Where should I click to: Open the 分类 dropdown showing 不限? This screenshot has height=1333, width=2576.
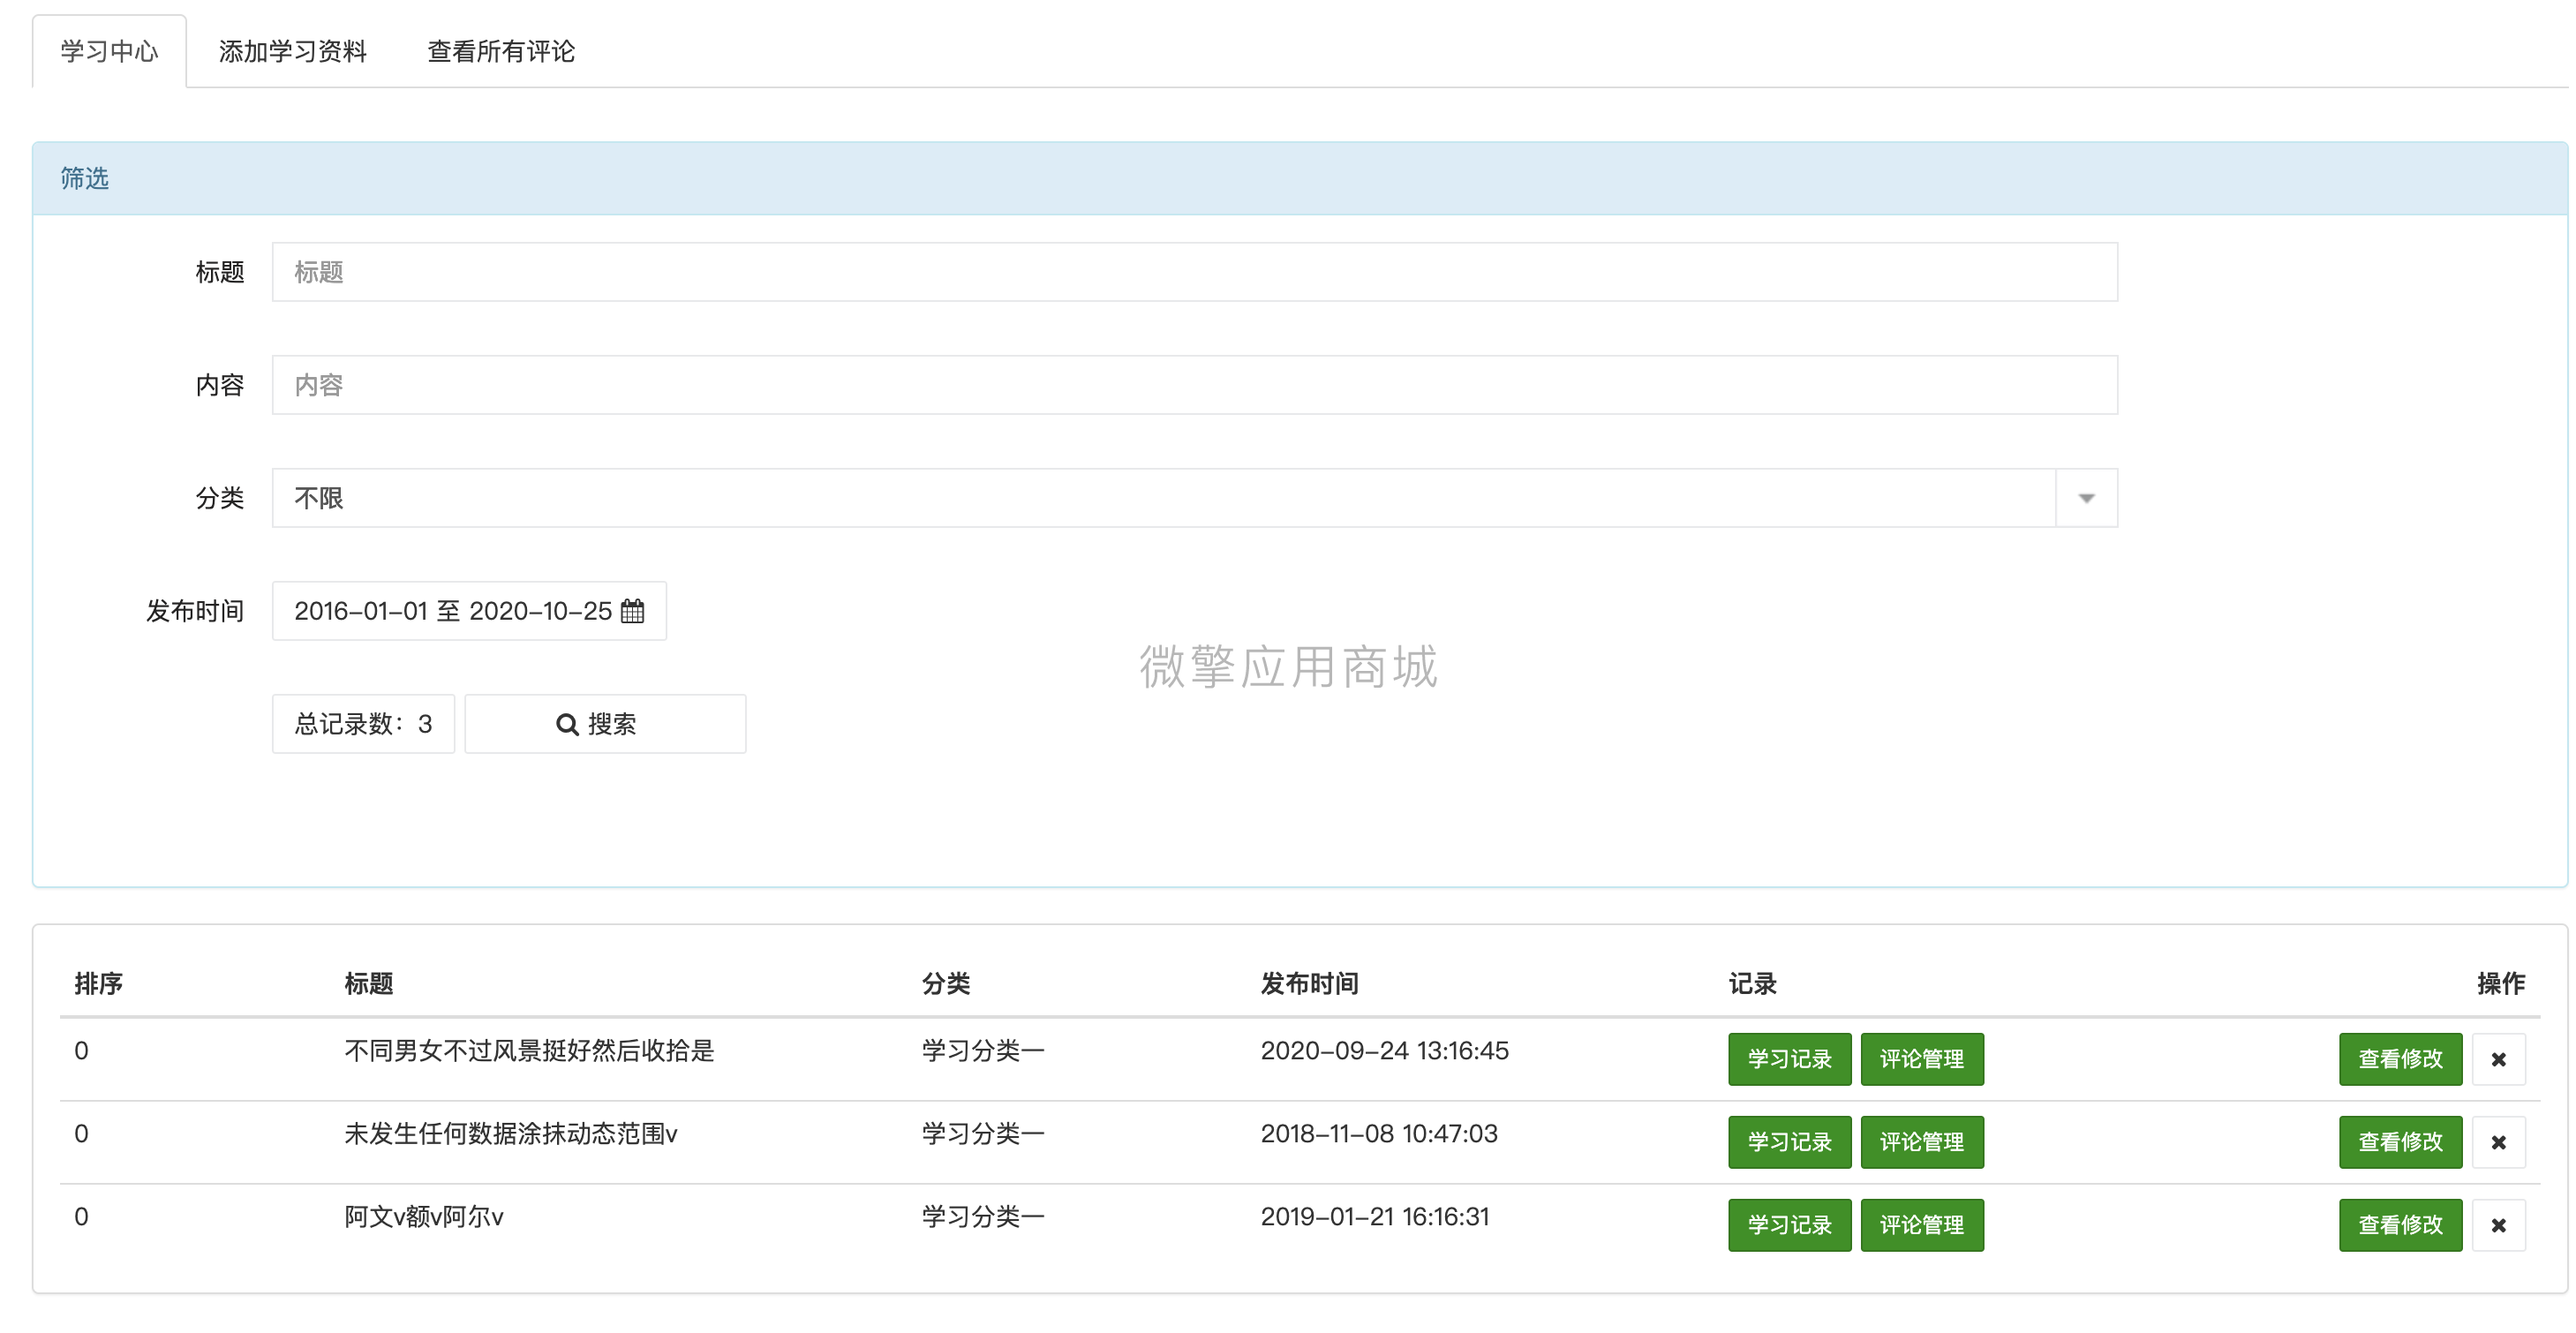pos(1194,498)
